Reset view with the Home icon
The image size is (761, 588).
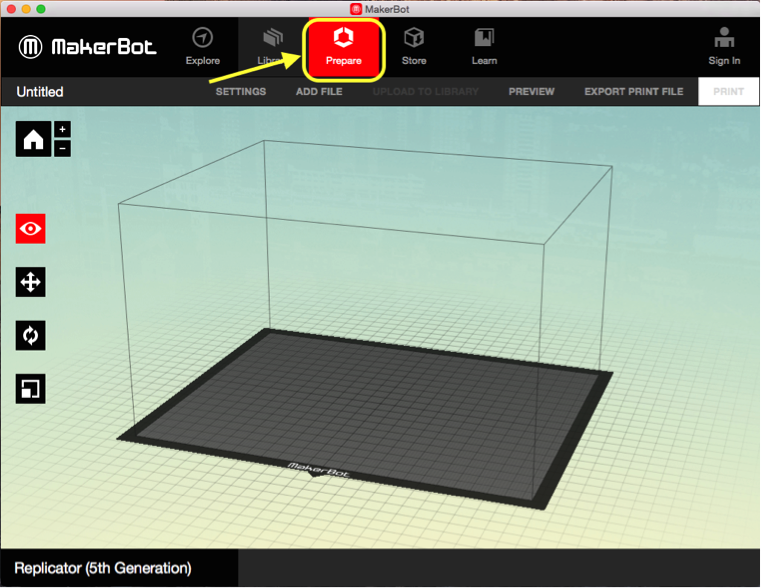33,139
